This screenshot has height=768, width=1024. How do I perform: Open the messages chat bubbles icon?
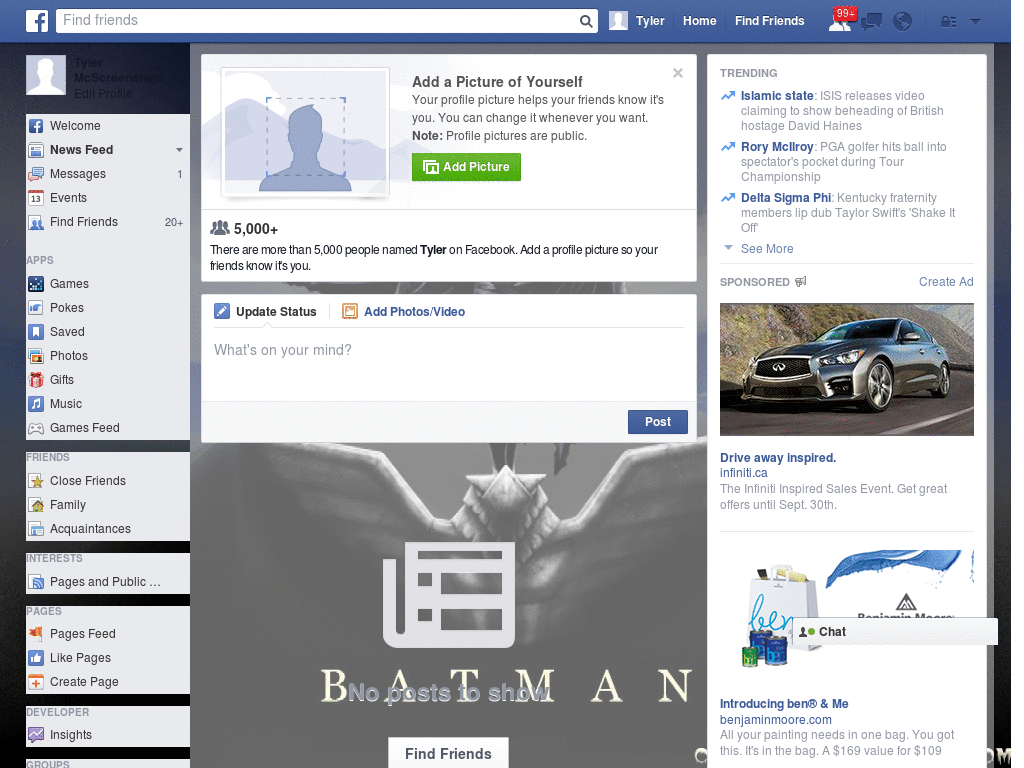point(871,22)
